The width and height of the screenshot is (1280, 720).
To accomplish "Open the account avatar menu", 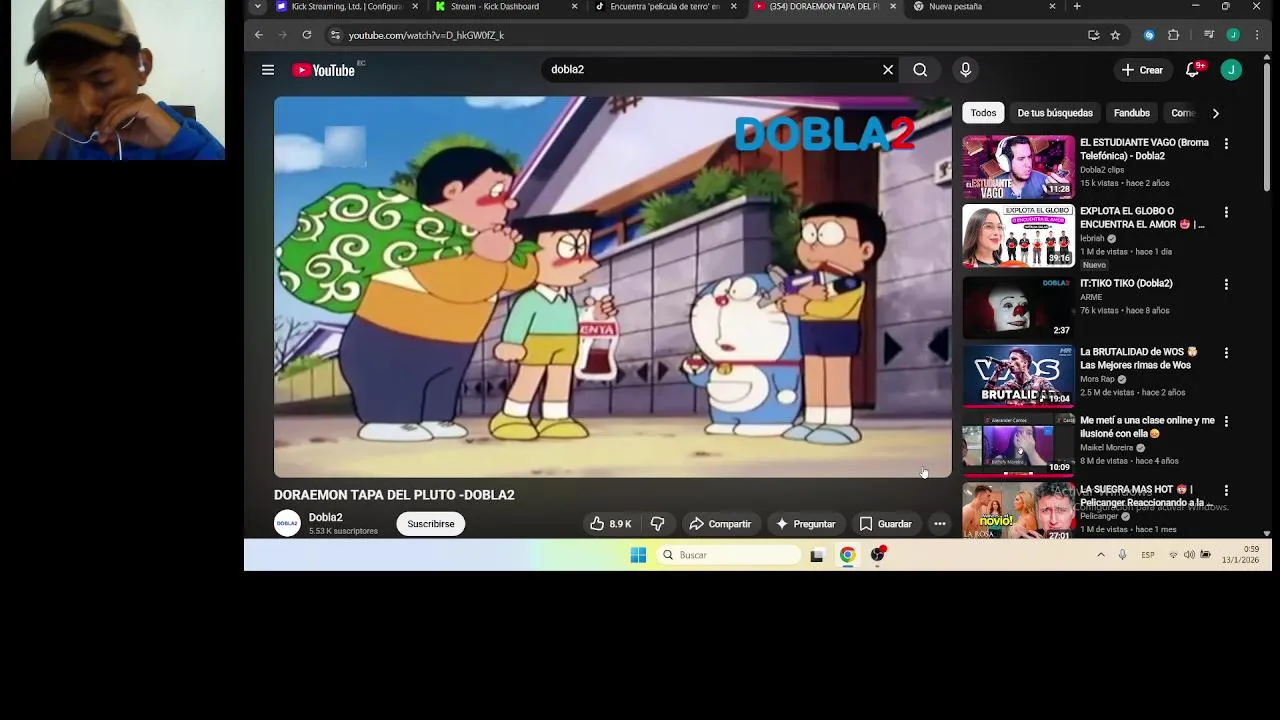I will [x=1231, y=70].
